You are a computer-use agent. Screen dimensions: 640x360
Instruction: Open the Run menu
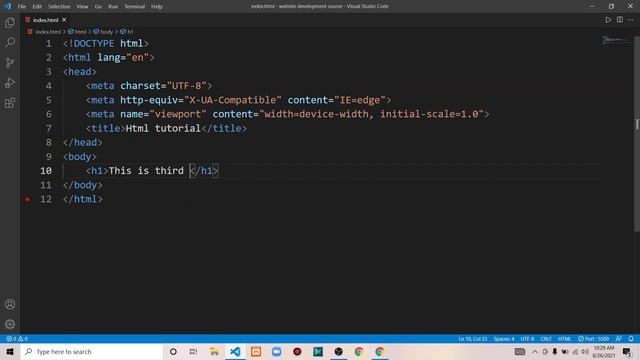click(113, 6)
